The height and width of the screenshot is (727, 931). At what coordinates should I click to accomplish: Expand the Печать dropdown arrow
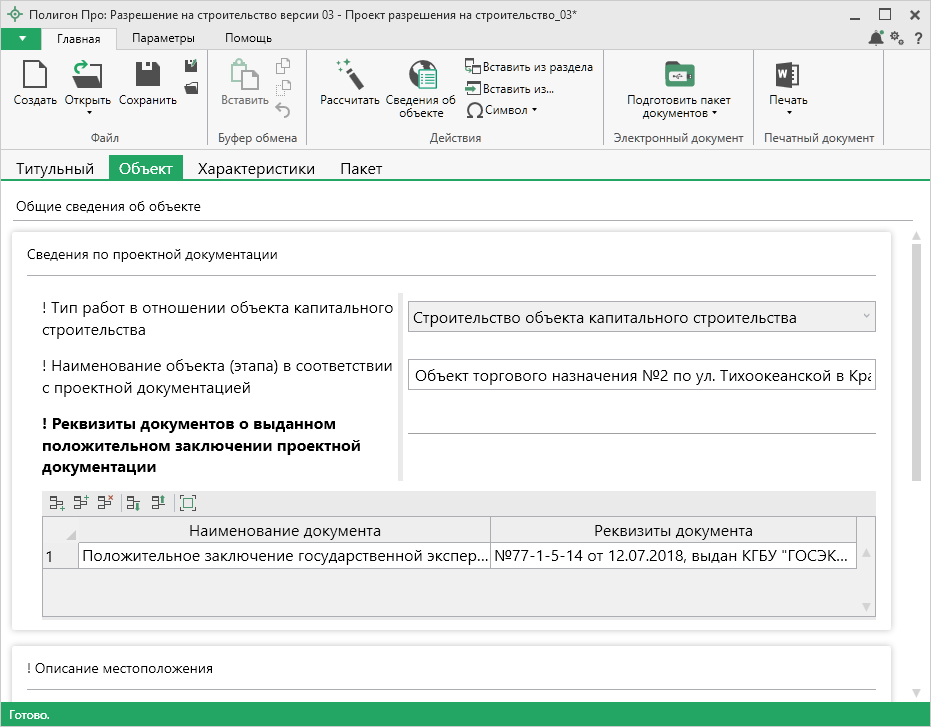click(788, 112)
